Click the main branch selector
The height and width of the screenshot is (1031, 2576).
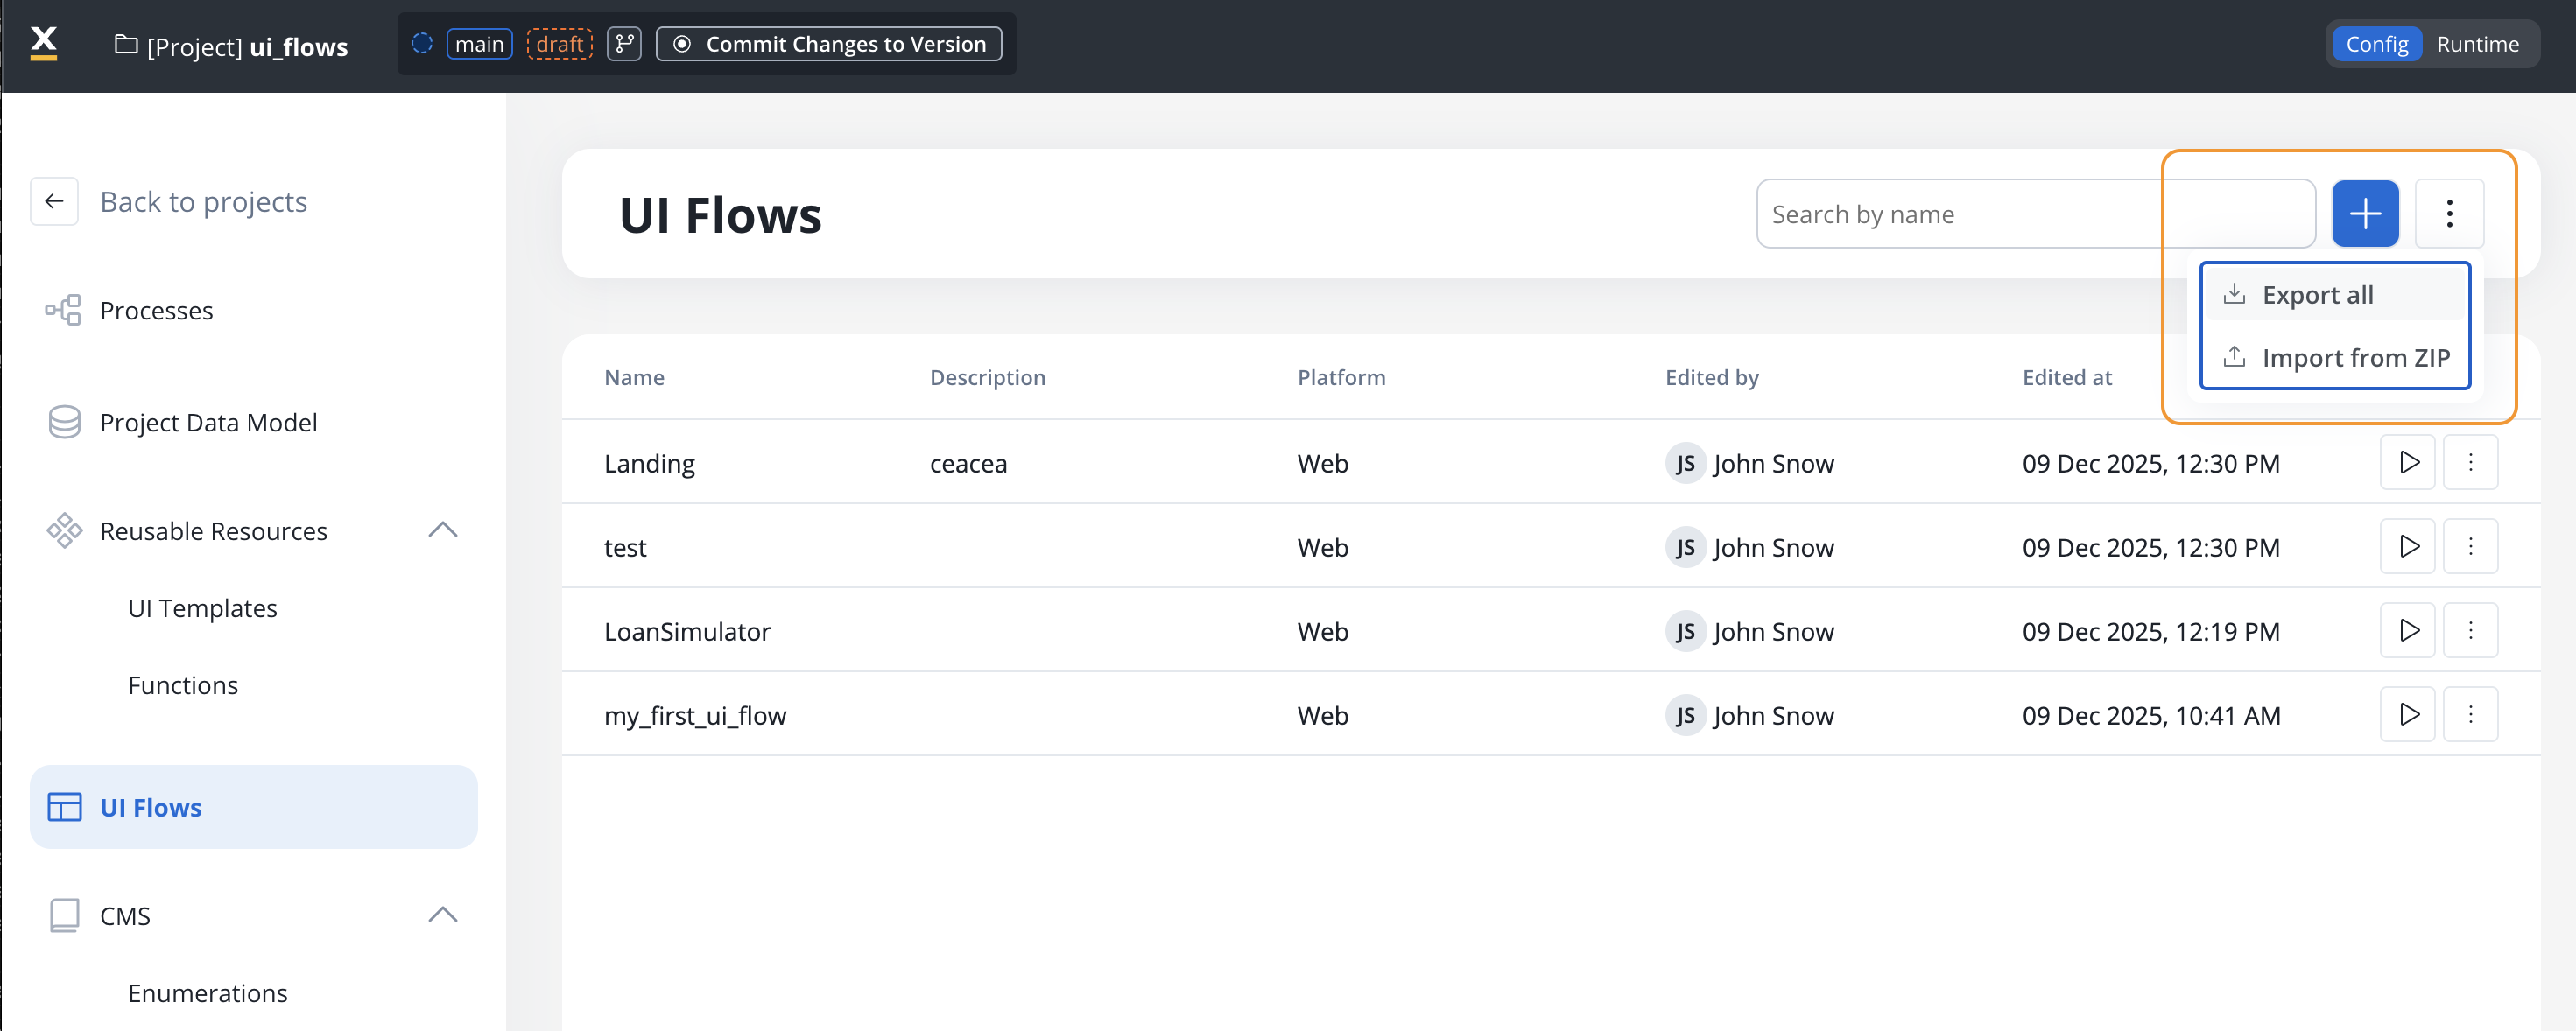pos(479,44)
